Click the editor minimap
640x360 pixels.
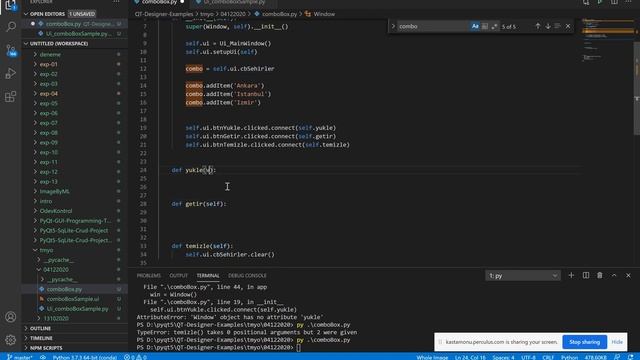[x=607, y=41]
